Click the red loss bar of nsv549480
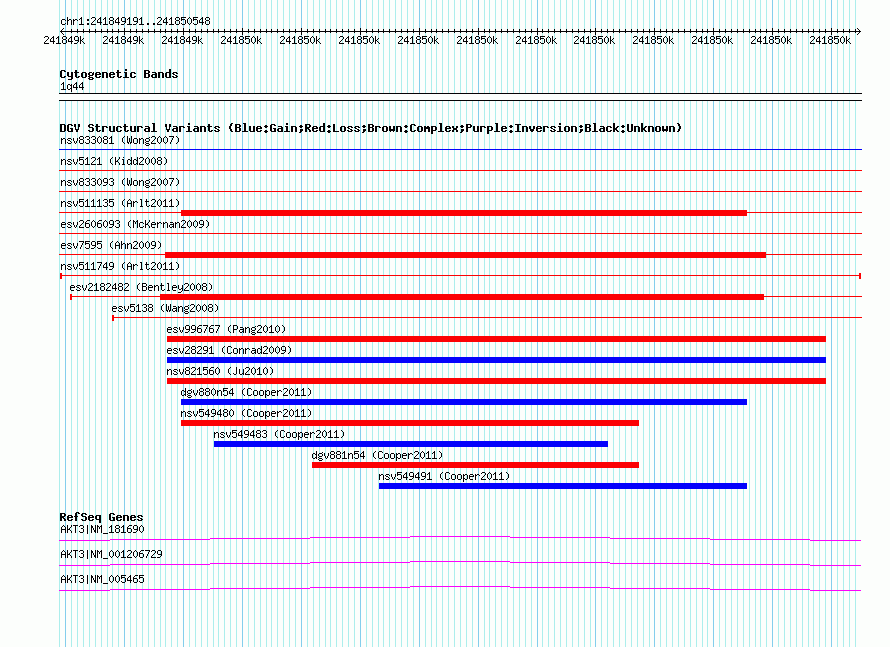The height and width of the screenshot is (647, 890). (410, 423)
